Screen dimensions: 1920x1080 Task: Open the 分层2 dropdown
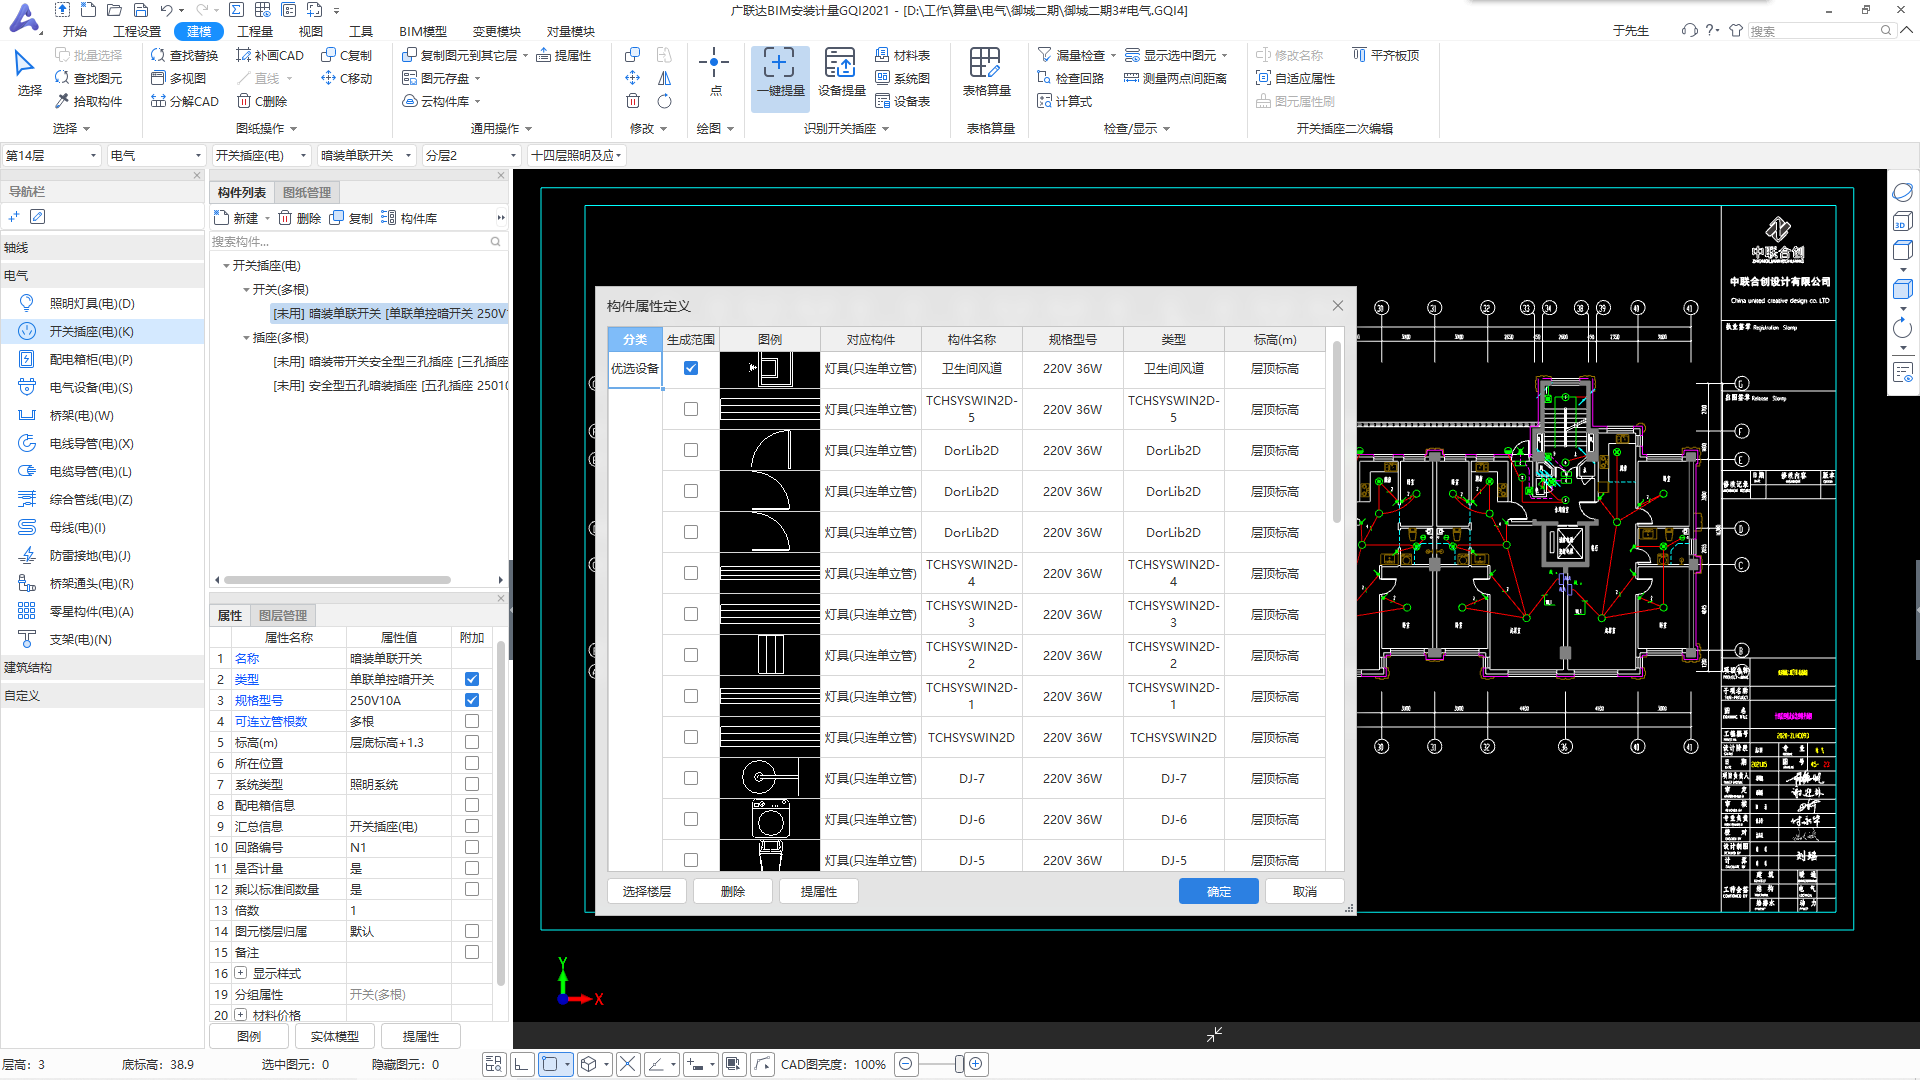pyautogui.click(x=471, y=155)
